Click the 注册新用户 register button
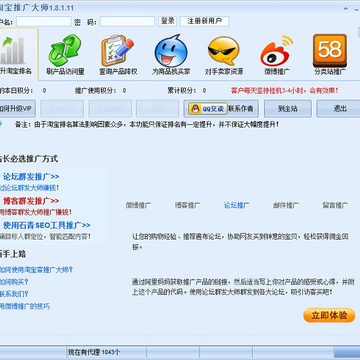This screenshot has height=360, width=360. click(205, 21)
